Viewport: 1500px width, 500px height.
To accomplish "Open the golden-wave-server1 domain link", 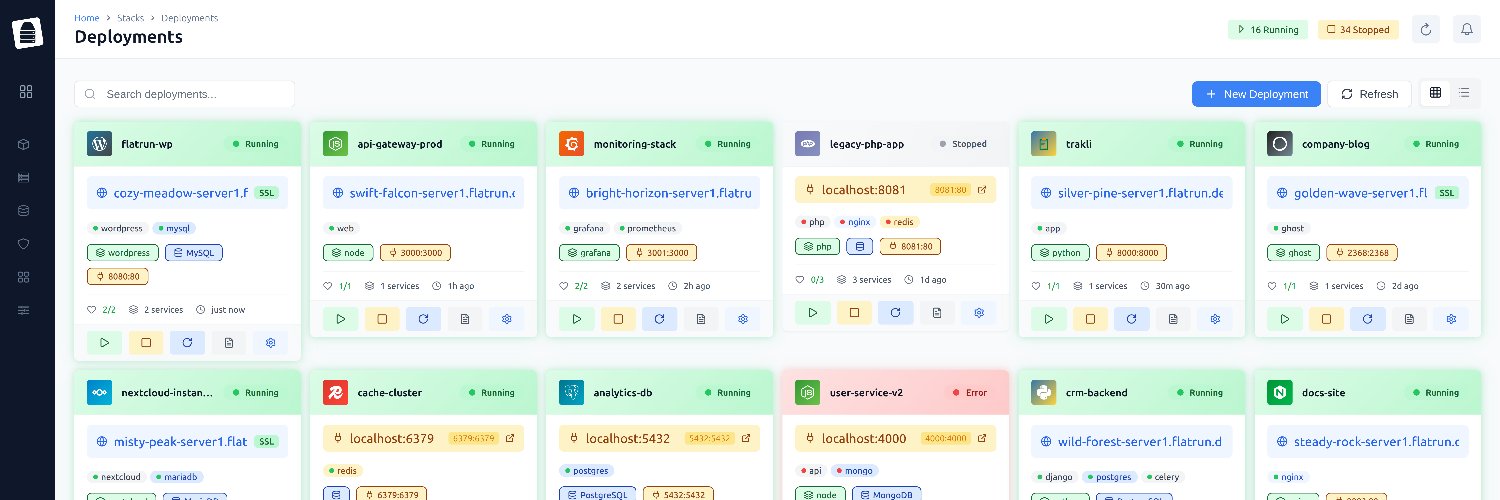I will [x=1361, y=192].
